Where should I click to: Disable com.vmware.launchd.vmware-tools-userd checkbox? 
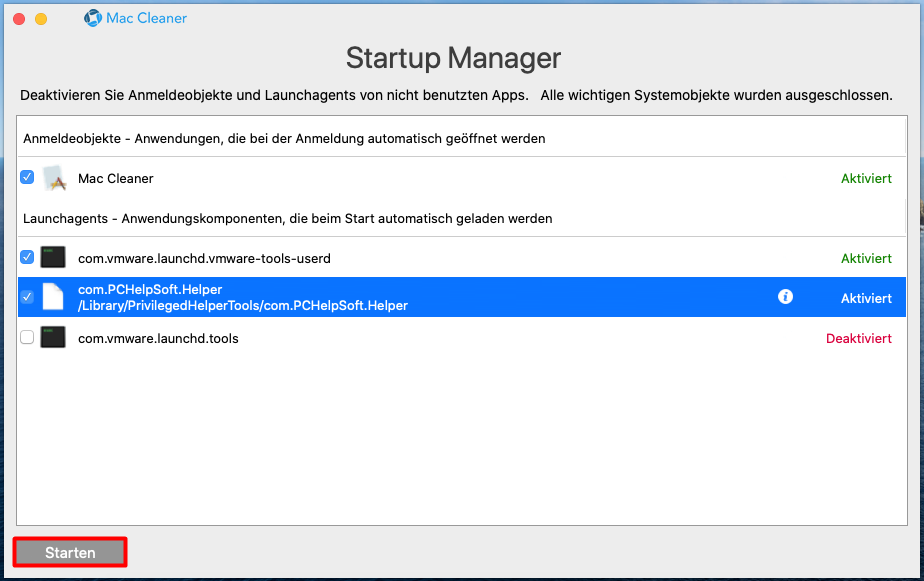pos(27,257)
